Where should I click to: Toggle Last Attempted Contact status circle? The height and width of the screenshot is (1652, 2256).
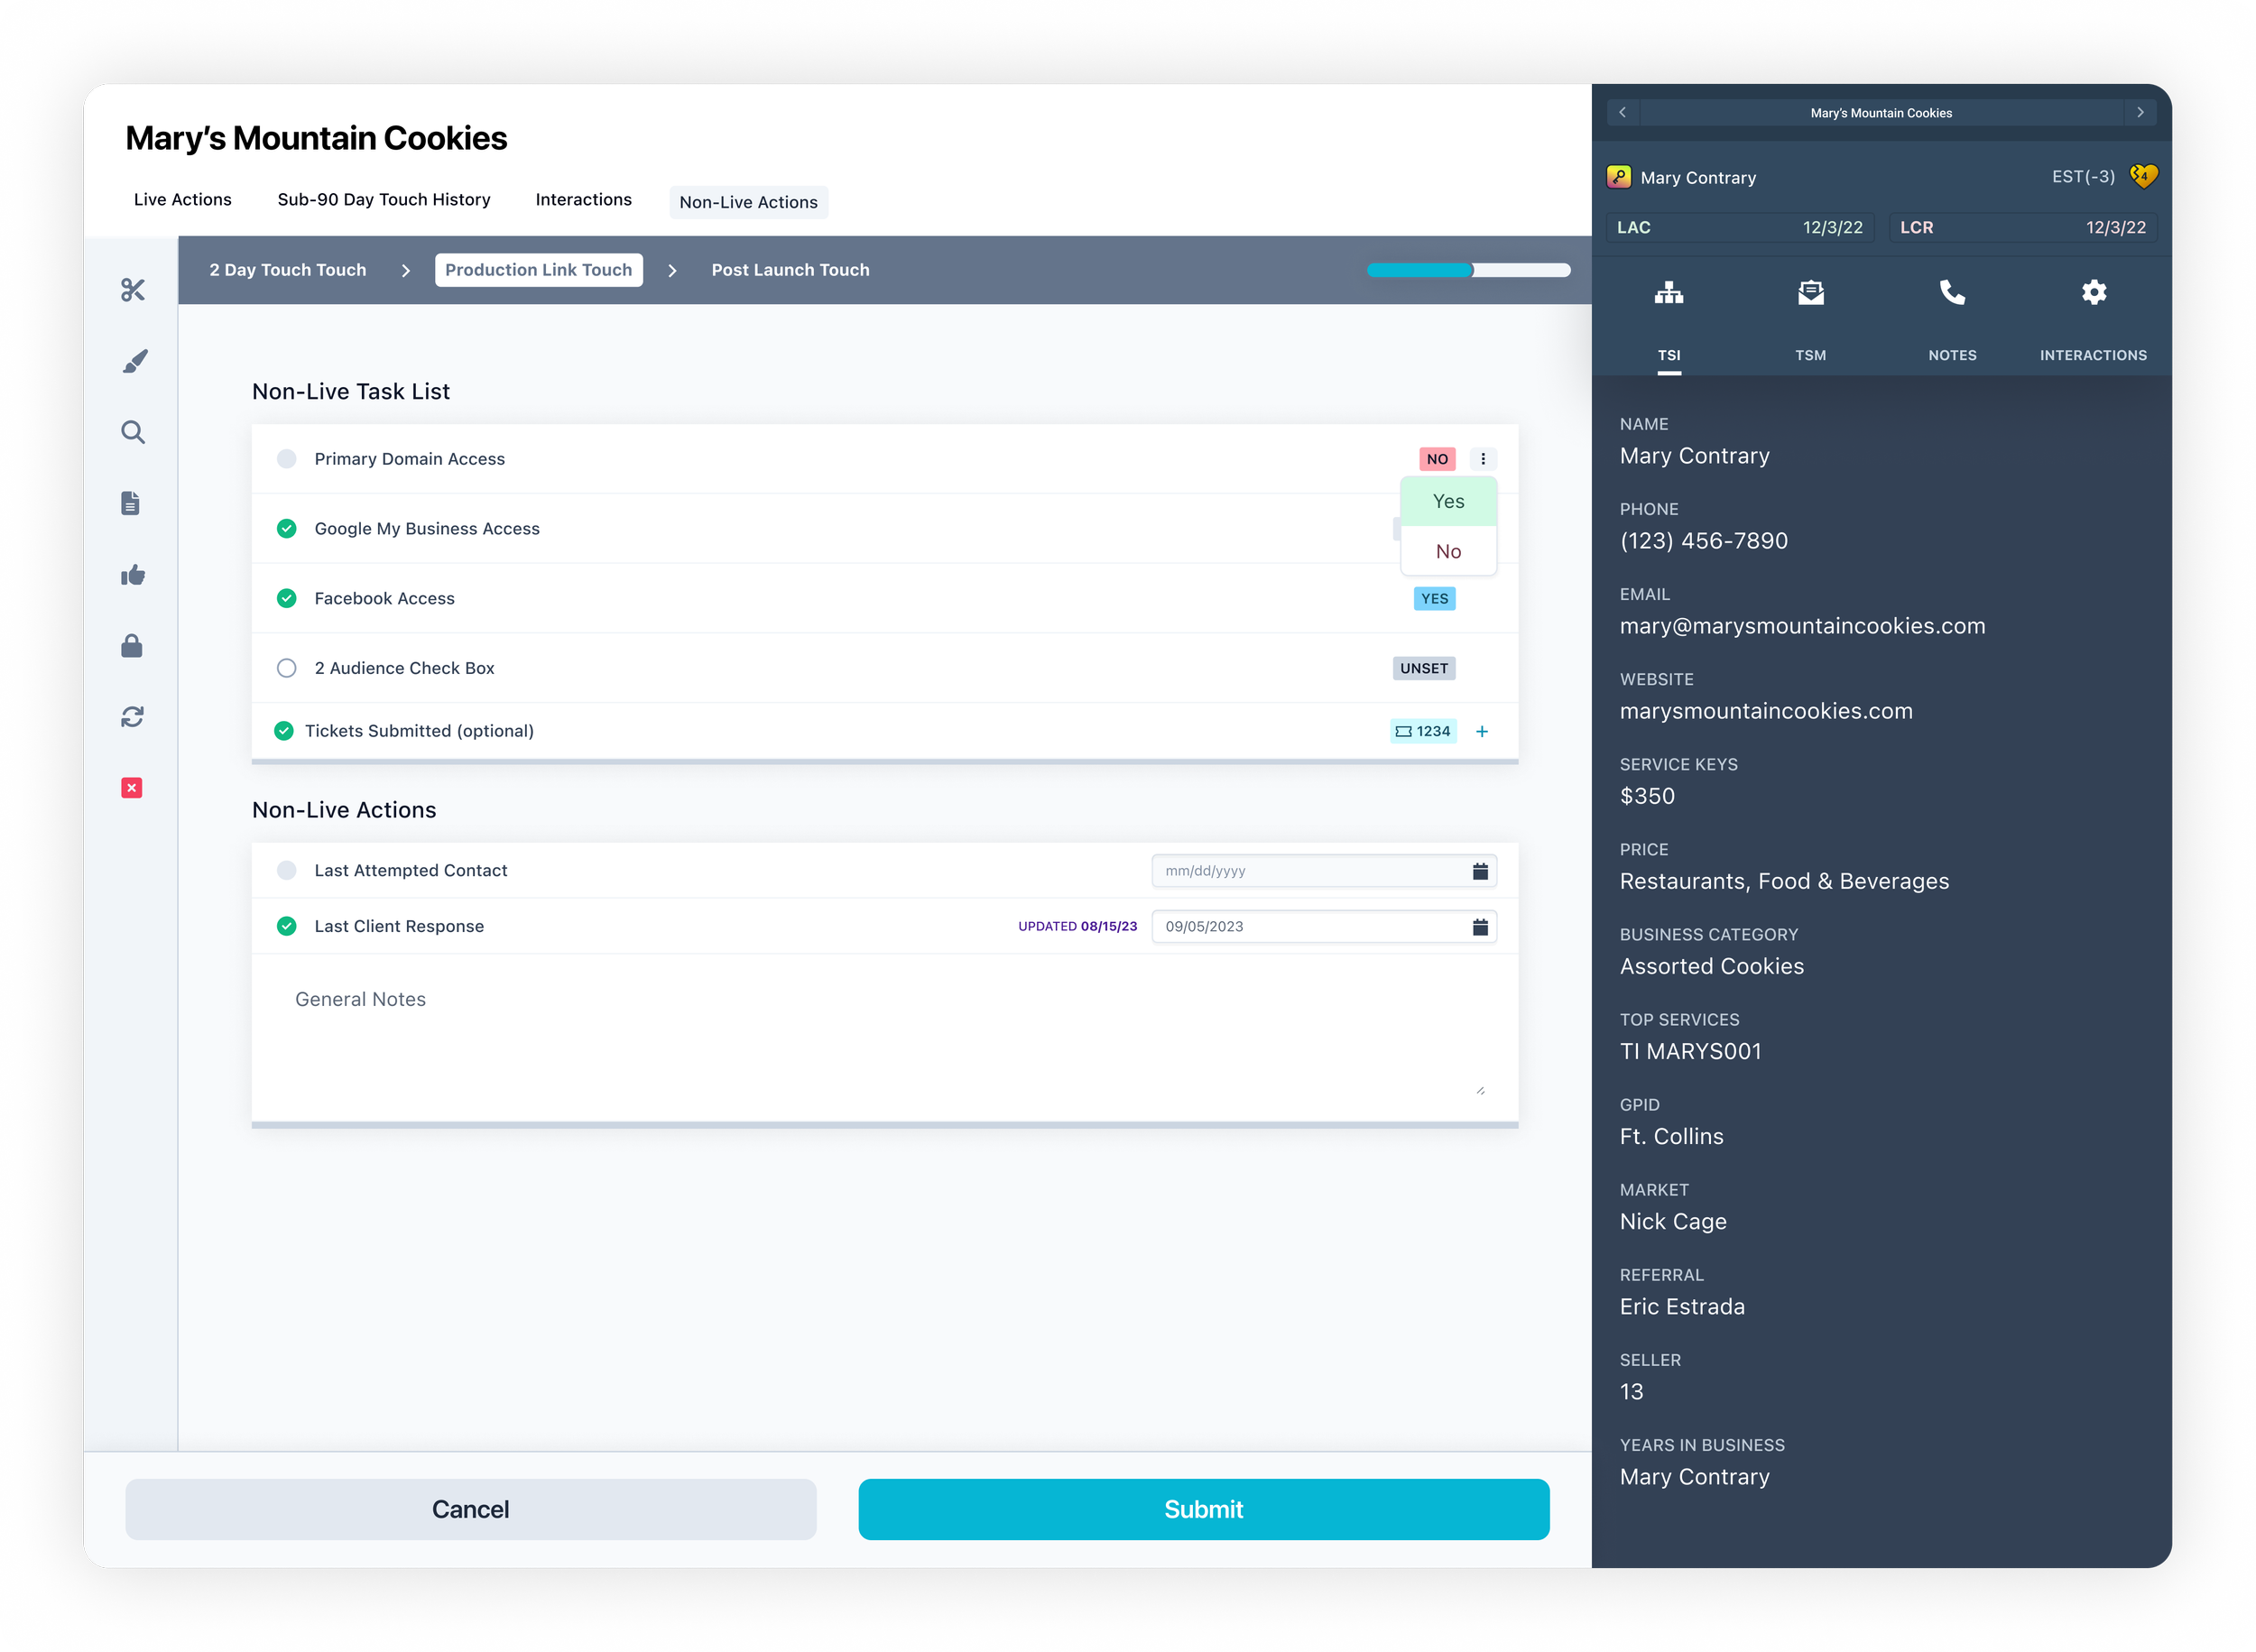[287, 870]
